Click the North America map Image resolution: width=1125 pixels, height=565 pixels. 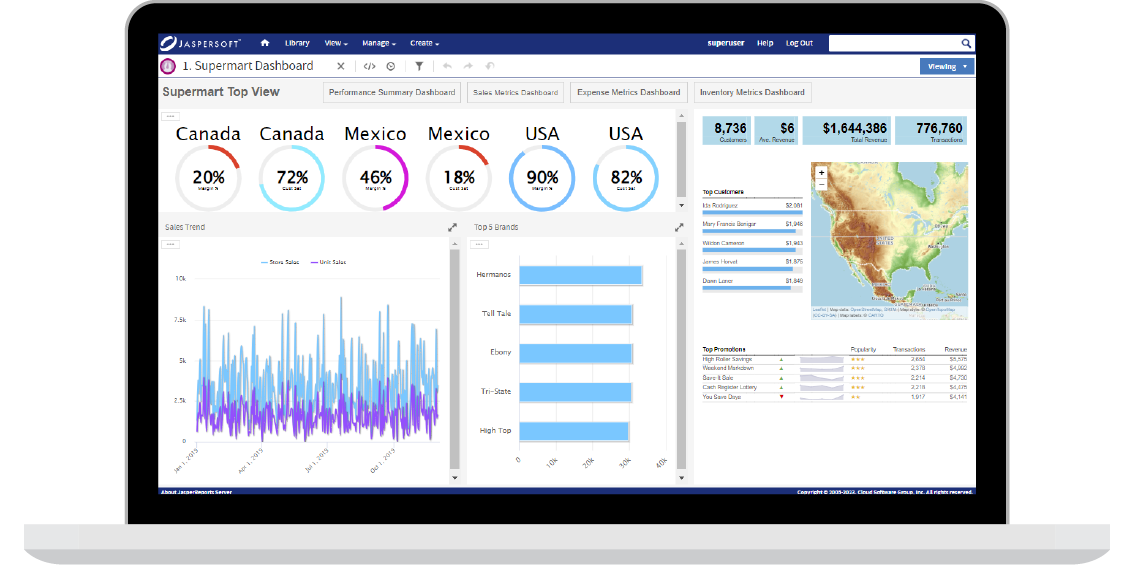pos(889,241)
